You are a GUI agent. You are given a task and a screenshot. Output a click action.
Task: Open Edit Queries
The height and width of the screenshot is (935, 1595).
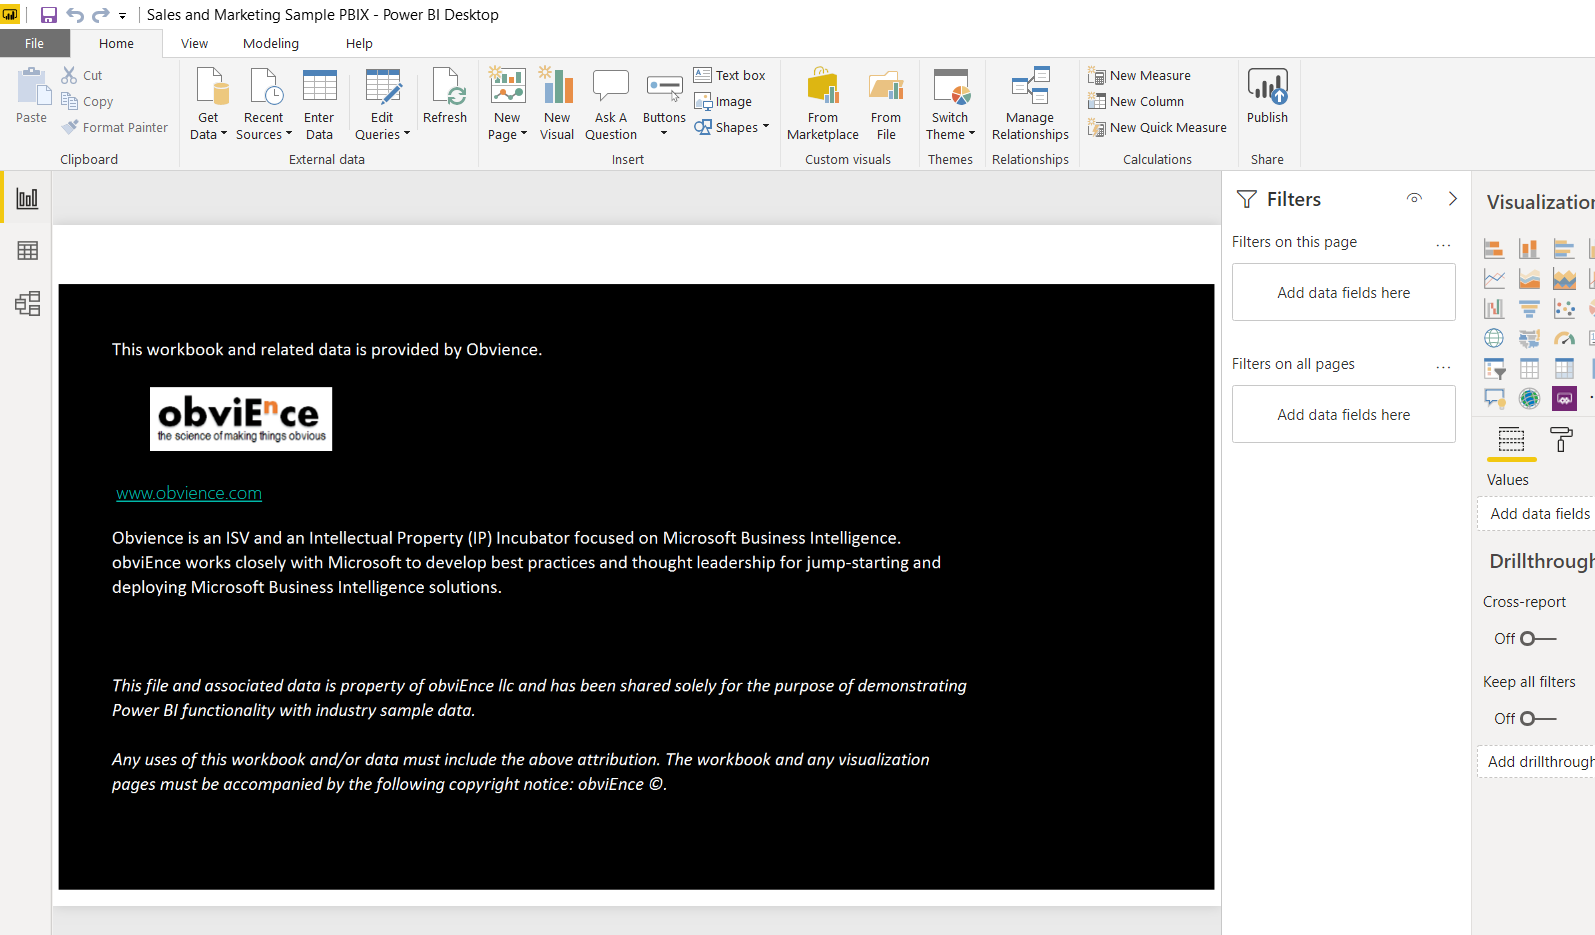(382, 104)
